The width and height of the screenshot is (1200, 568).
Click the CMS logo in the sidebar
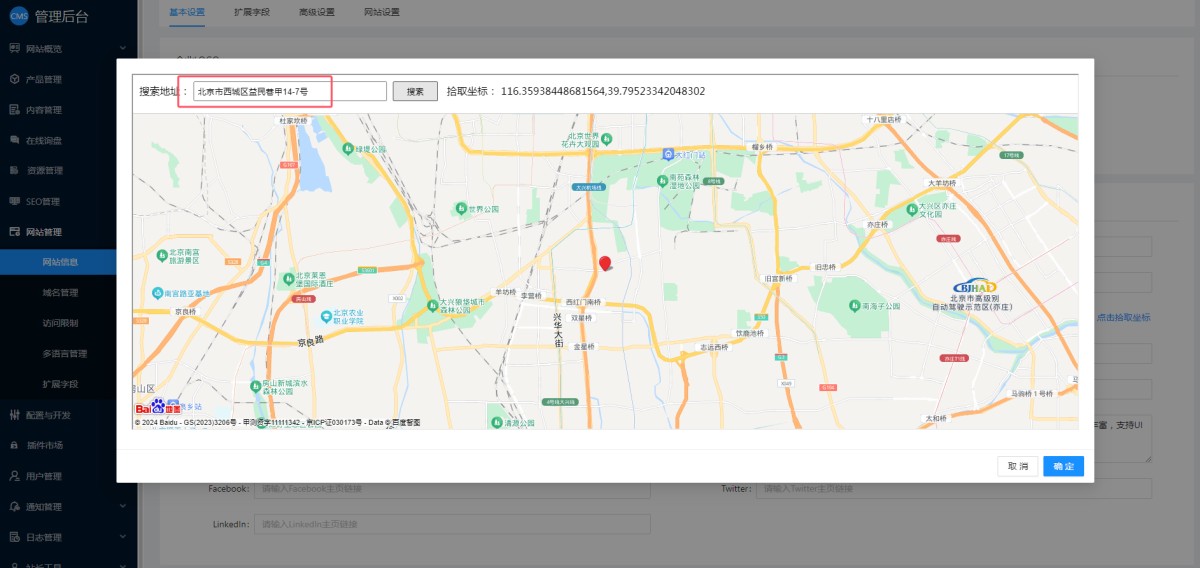(x=17, y=16)
